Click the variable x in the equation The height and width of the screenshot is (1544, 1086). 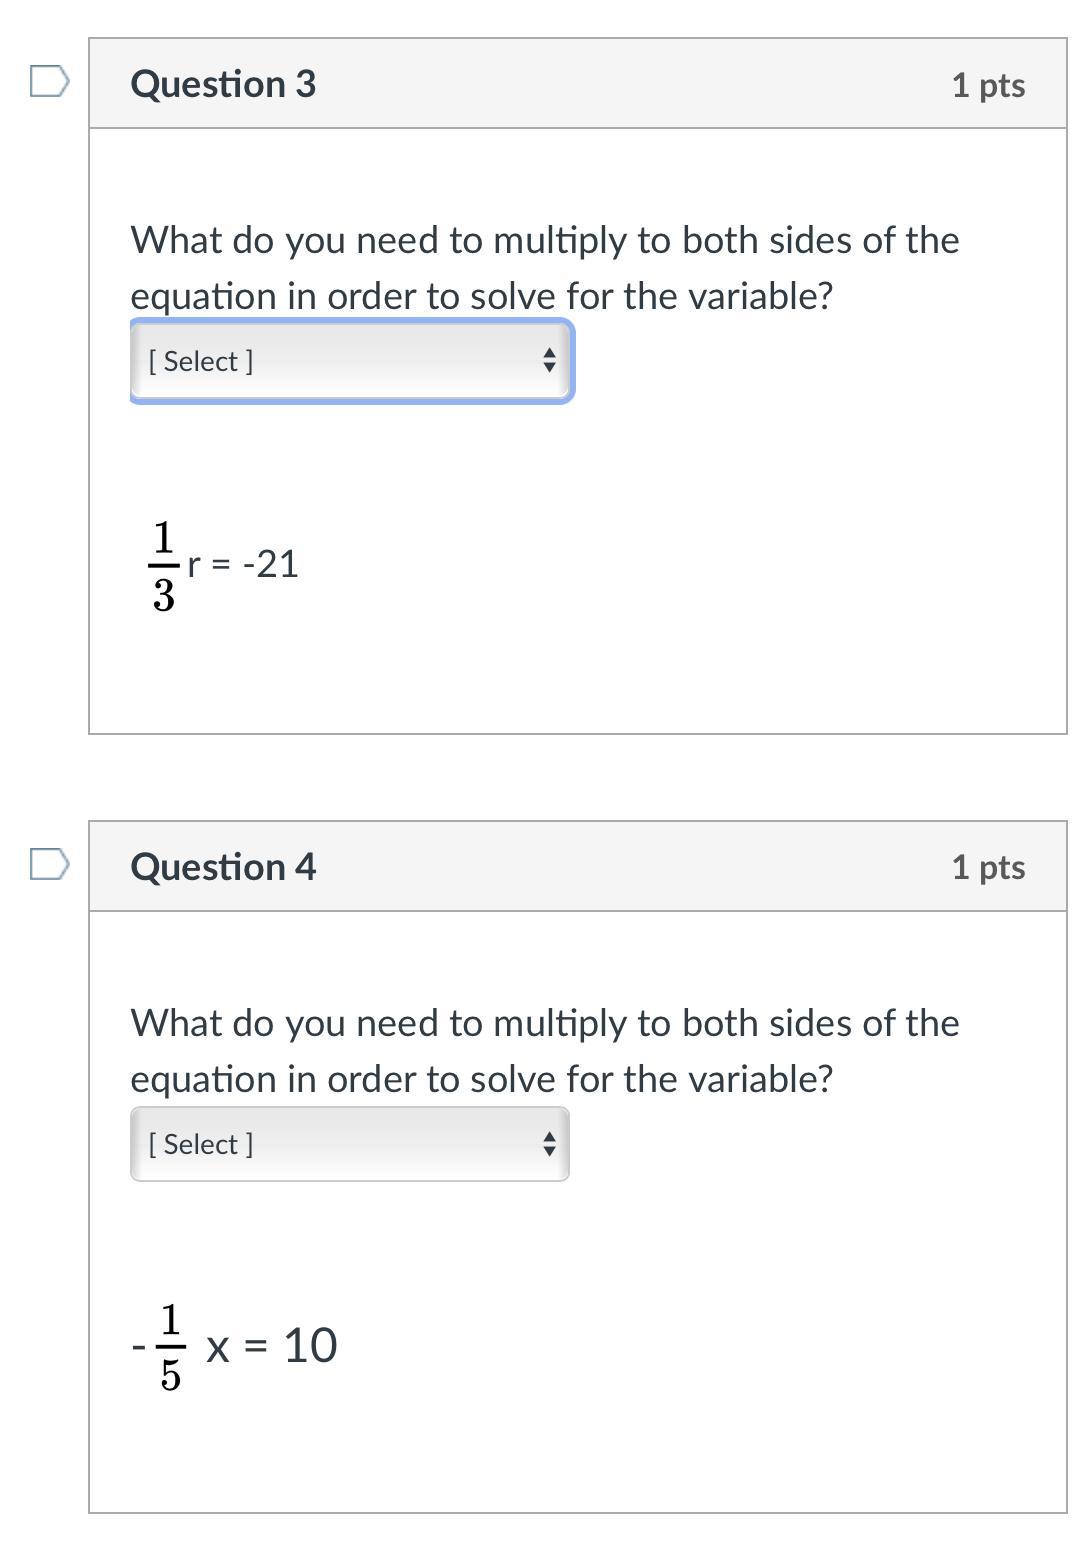click(x=218, y=1348)
